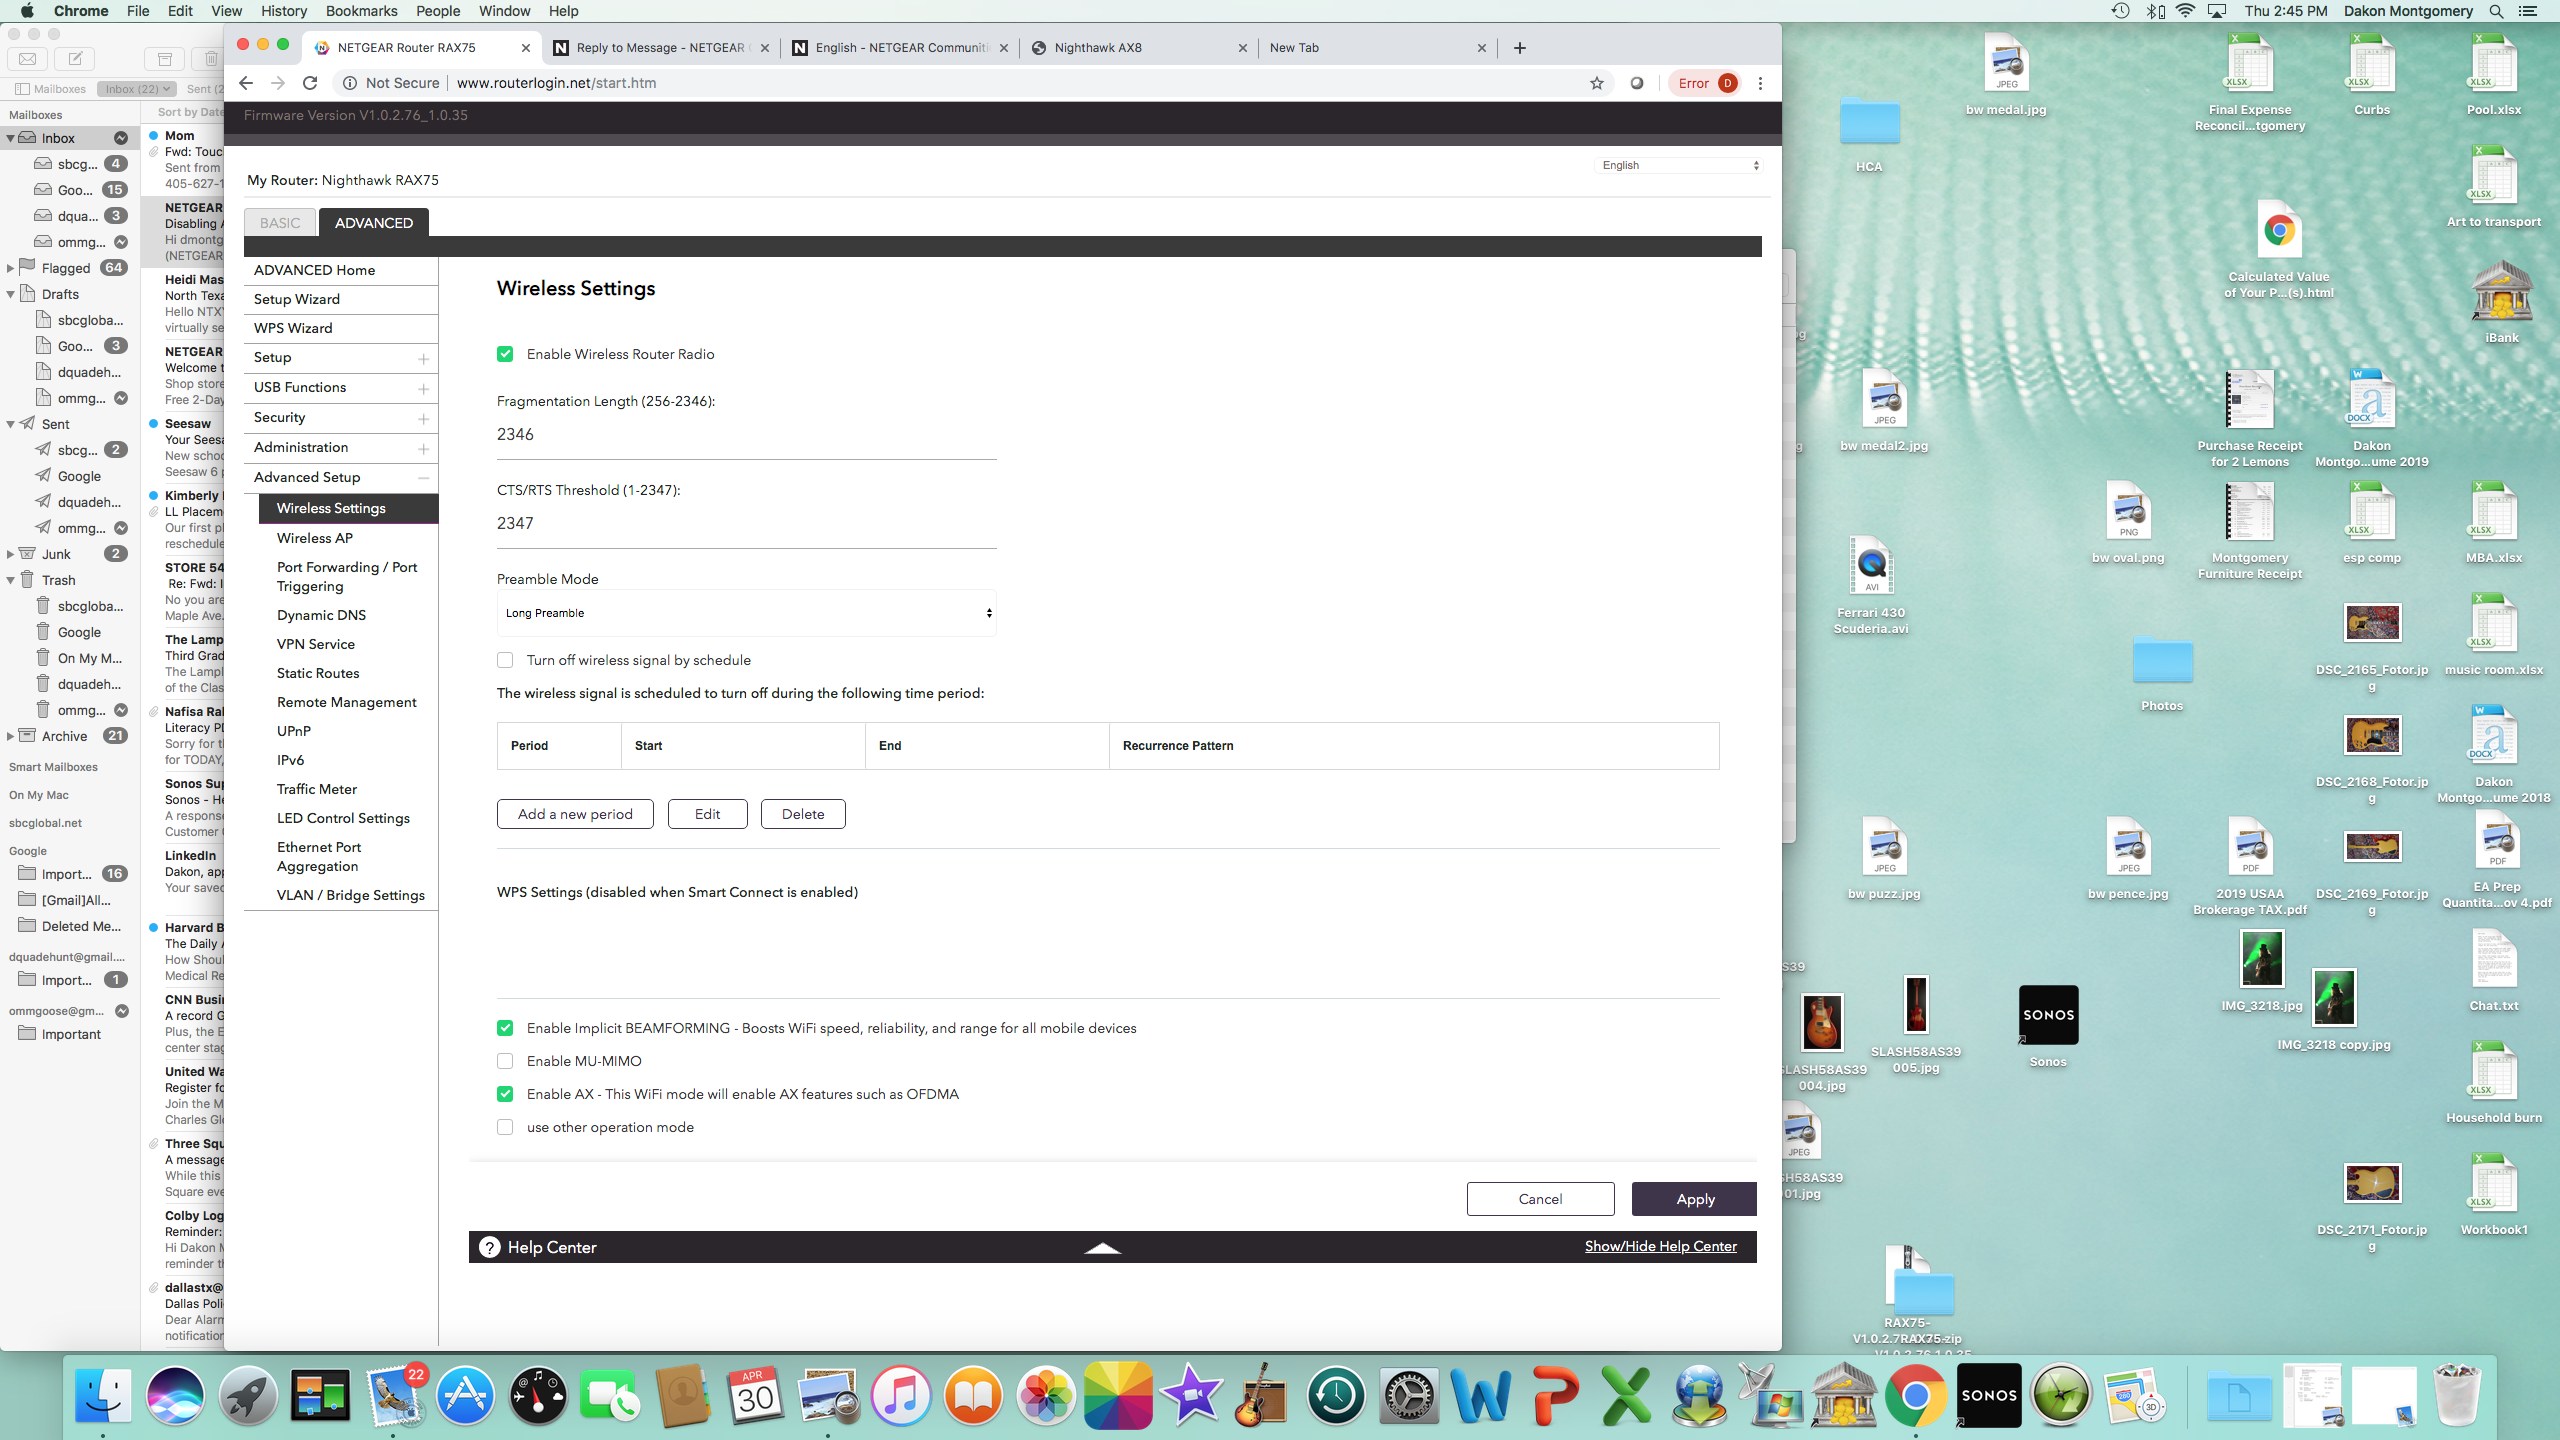Open Port Forwarding / Port Triggering item
The width and height of the screenshot is (2560, 1440).
click(x=347, y=576)
